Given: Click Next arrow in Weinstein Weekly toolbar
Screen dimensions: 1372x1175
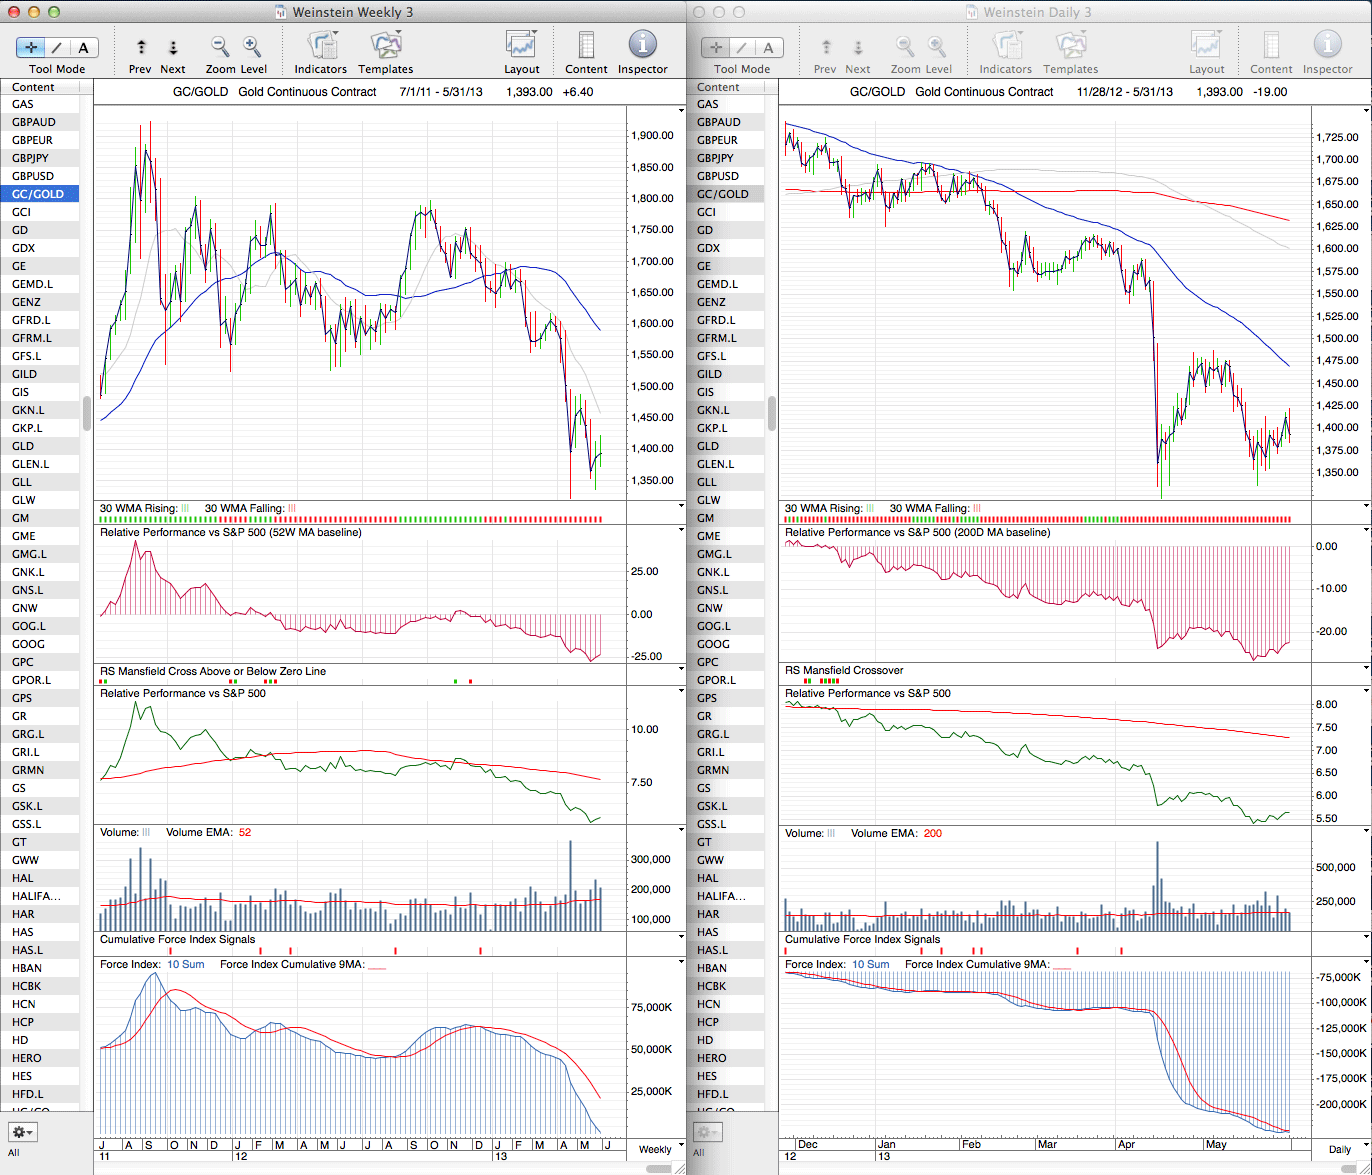Looking at the screenshot, I should (x=172, y=47).
